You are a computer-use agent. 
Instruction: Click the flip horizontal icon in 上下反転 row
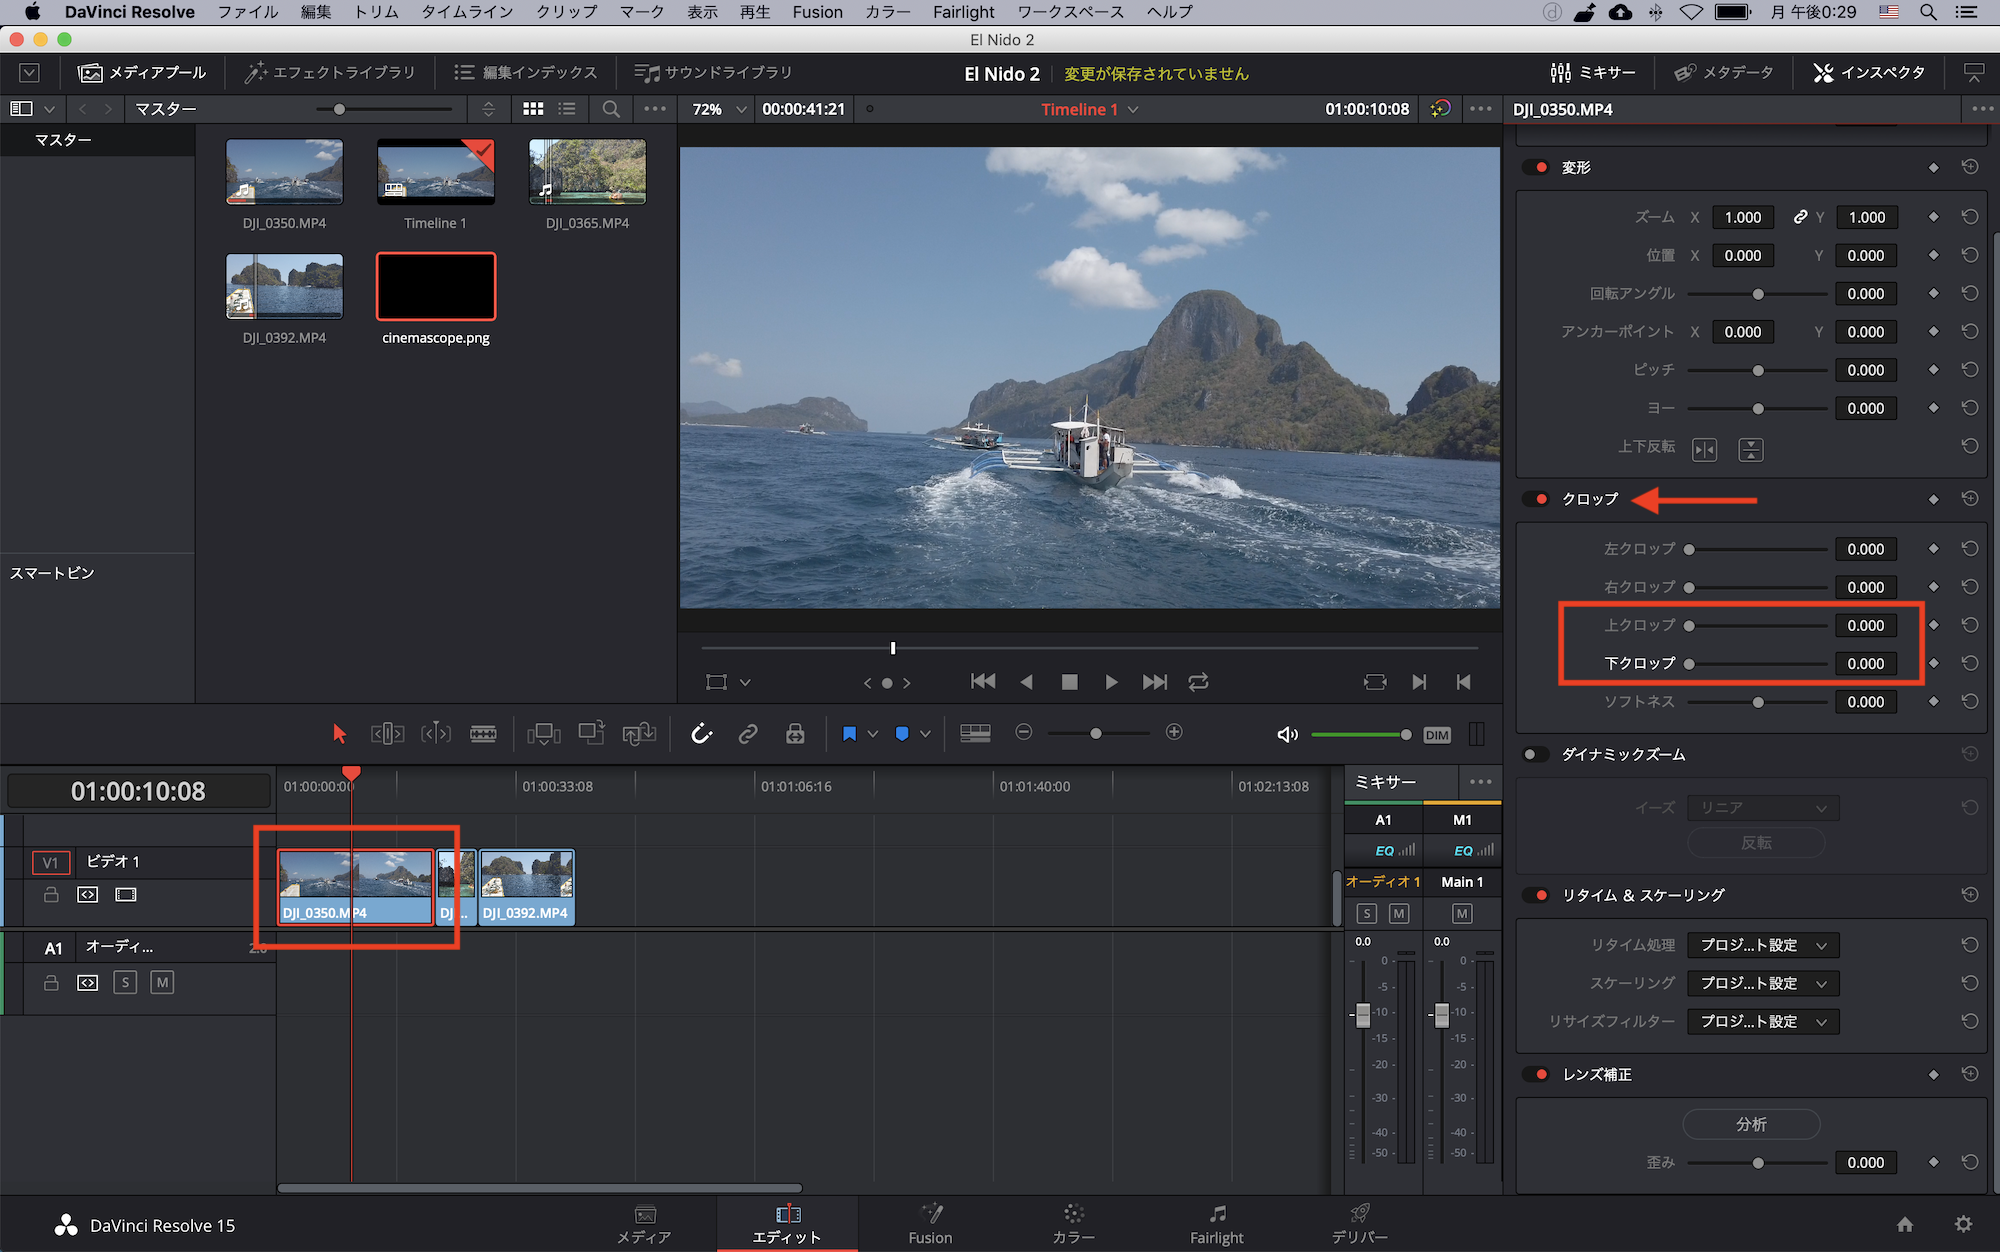(x=1704, y=449)
